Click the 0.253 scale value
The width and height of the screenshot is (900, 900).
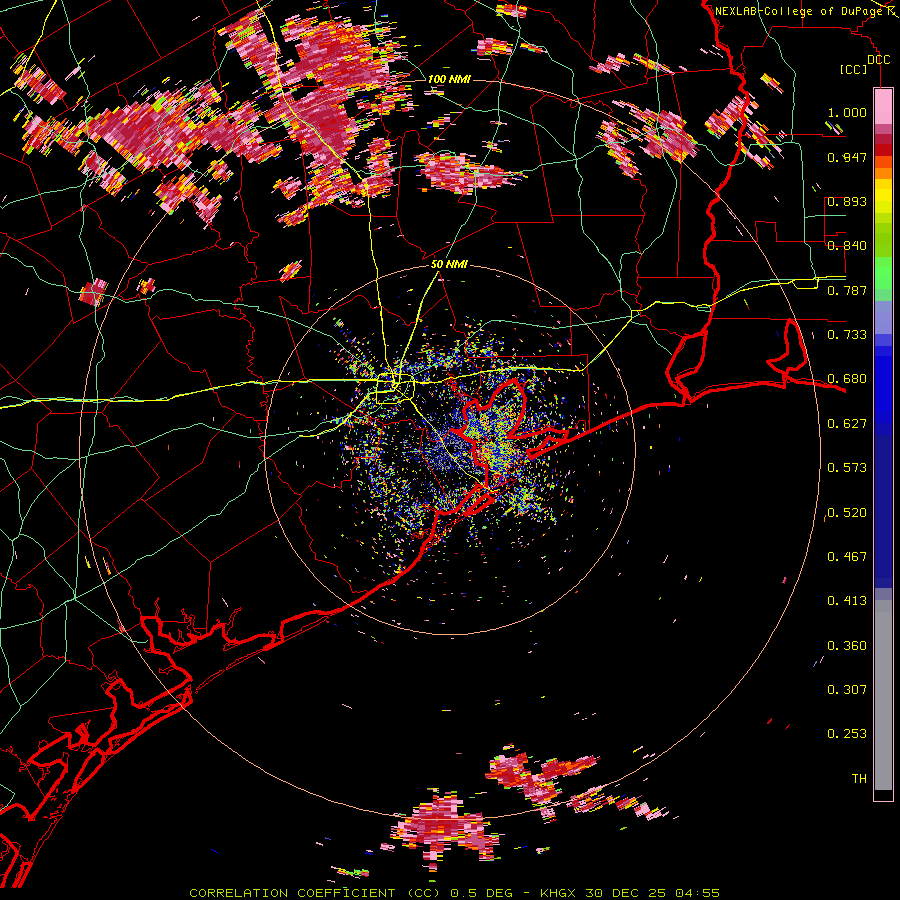pos(847,734)
